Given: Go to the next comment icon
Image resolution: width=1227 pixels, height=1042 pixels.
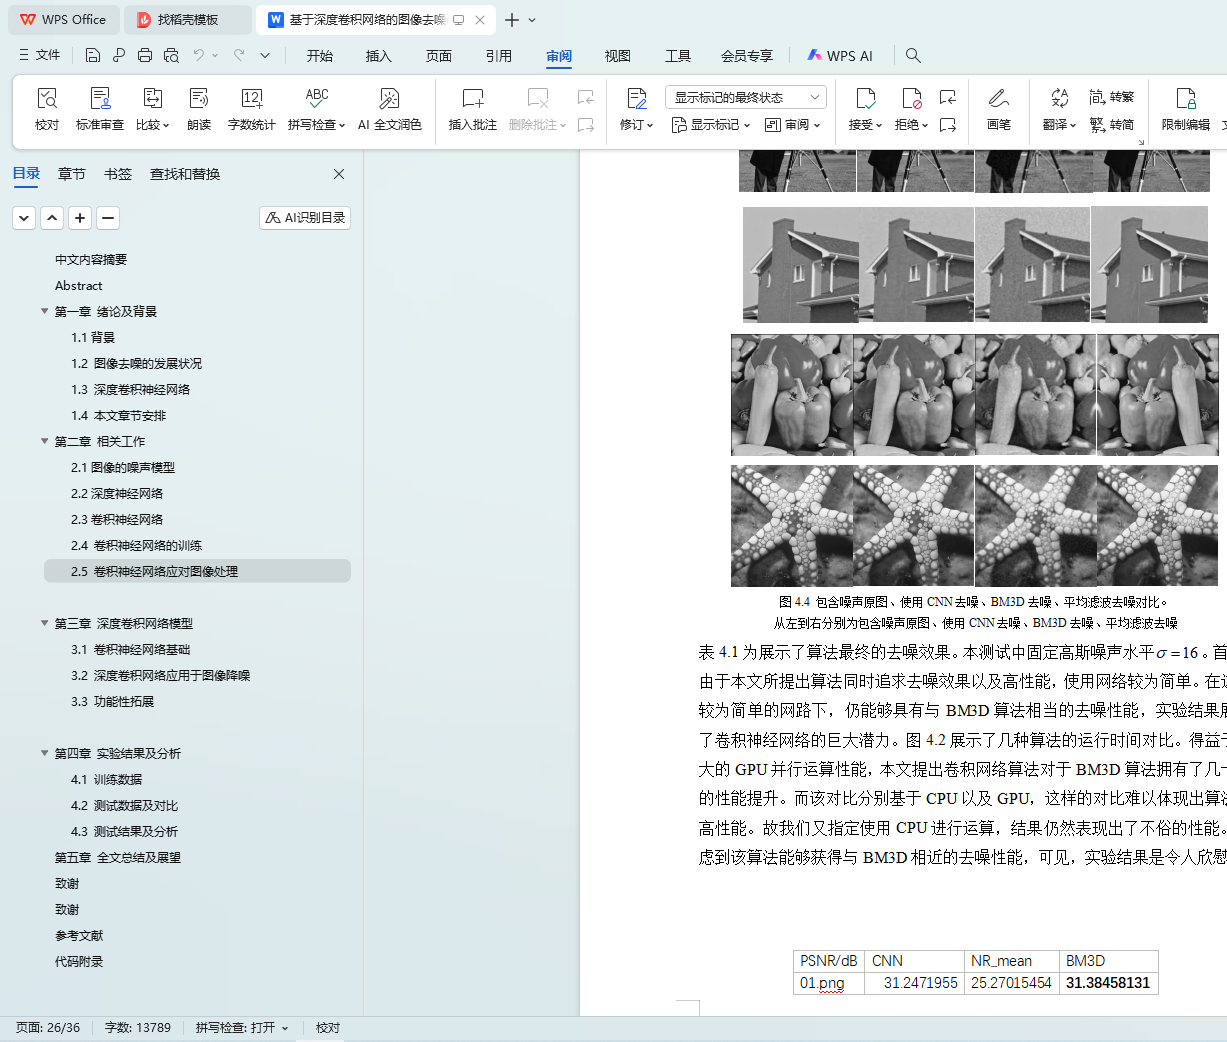Looking at the screenshot, I should [586, 125].
